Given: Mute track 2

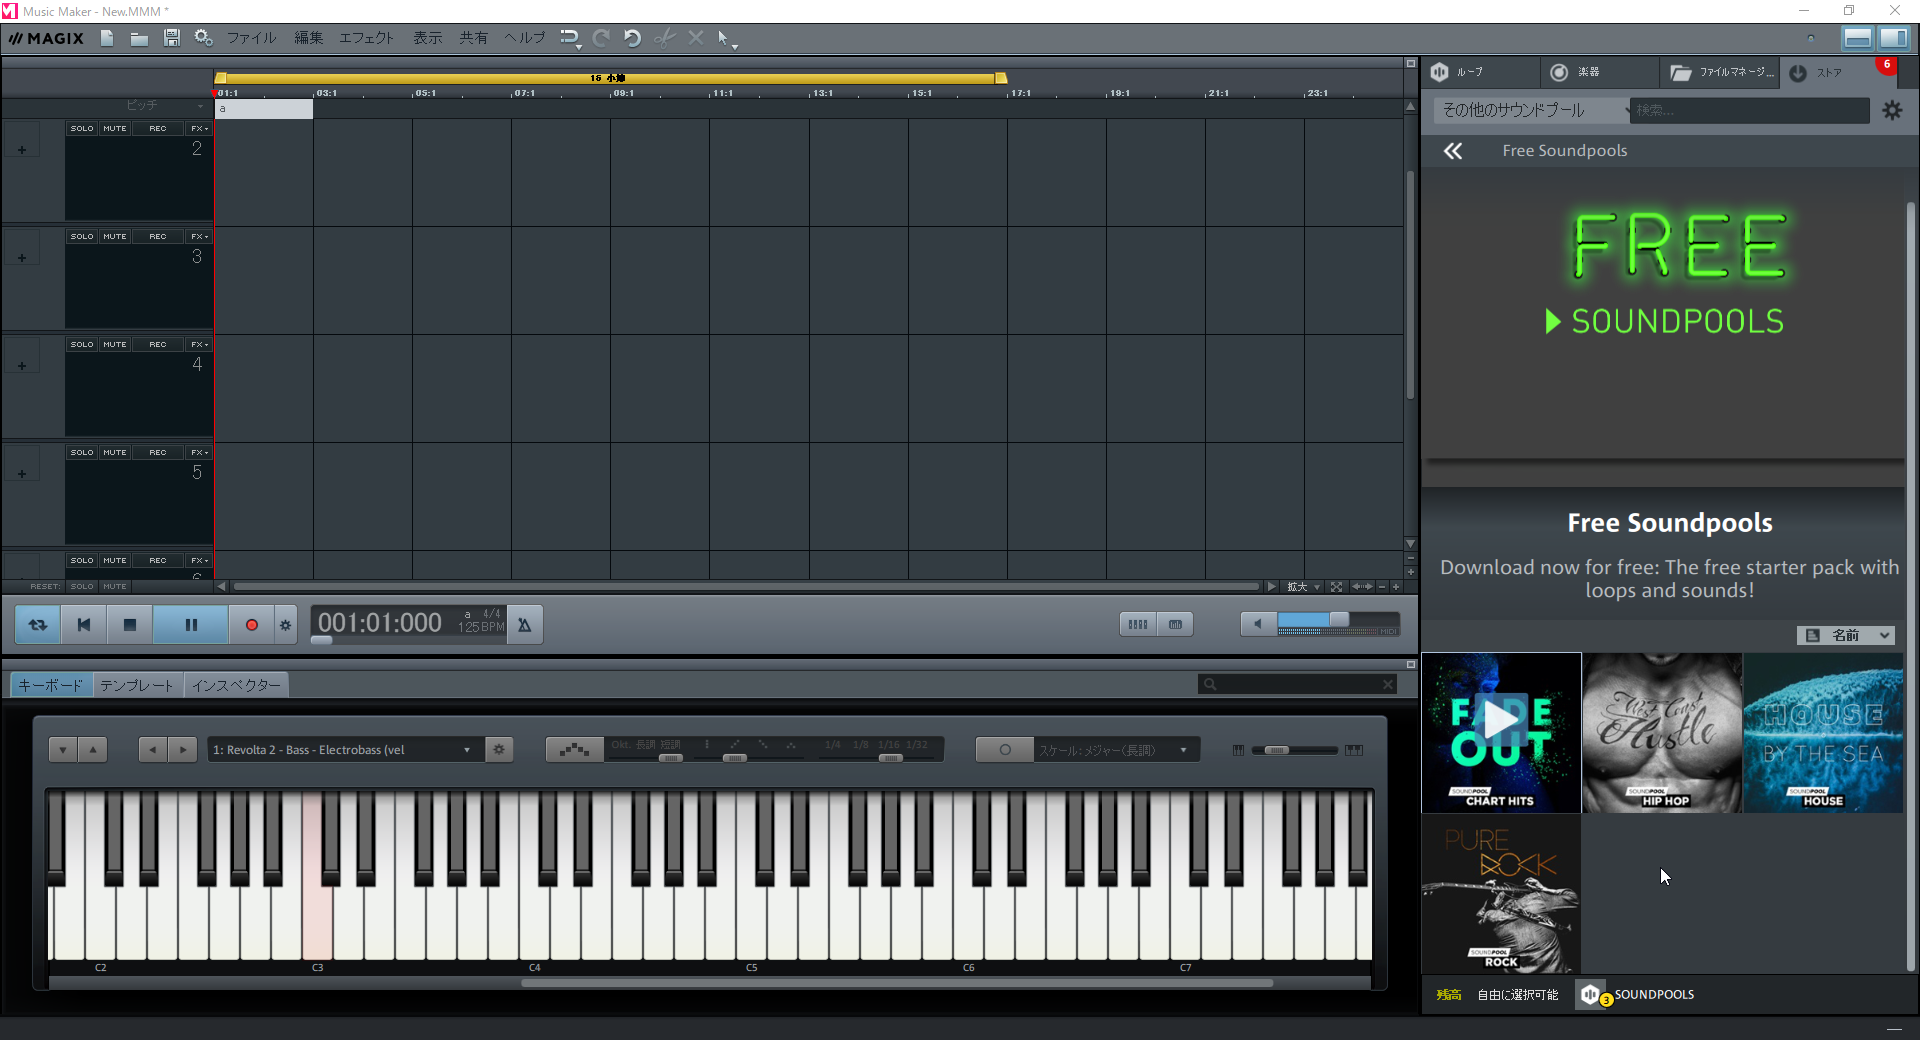Looking at the screenshot, I should (115, 128).
